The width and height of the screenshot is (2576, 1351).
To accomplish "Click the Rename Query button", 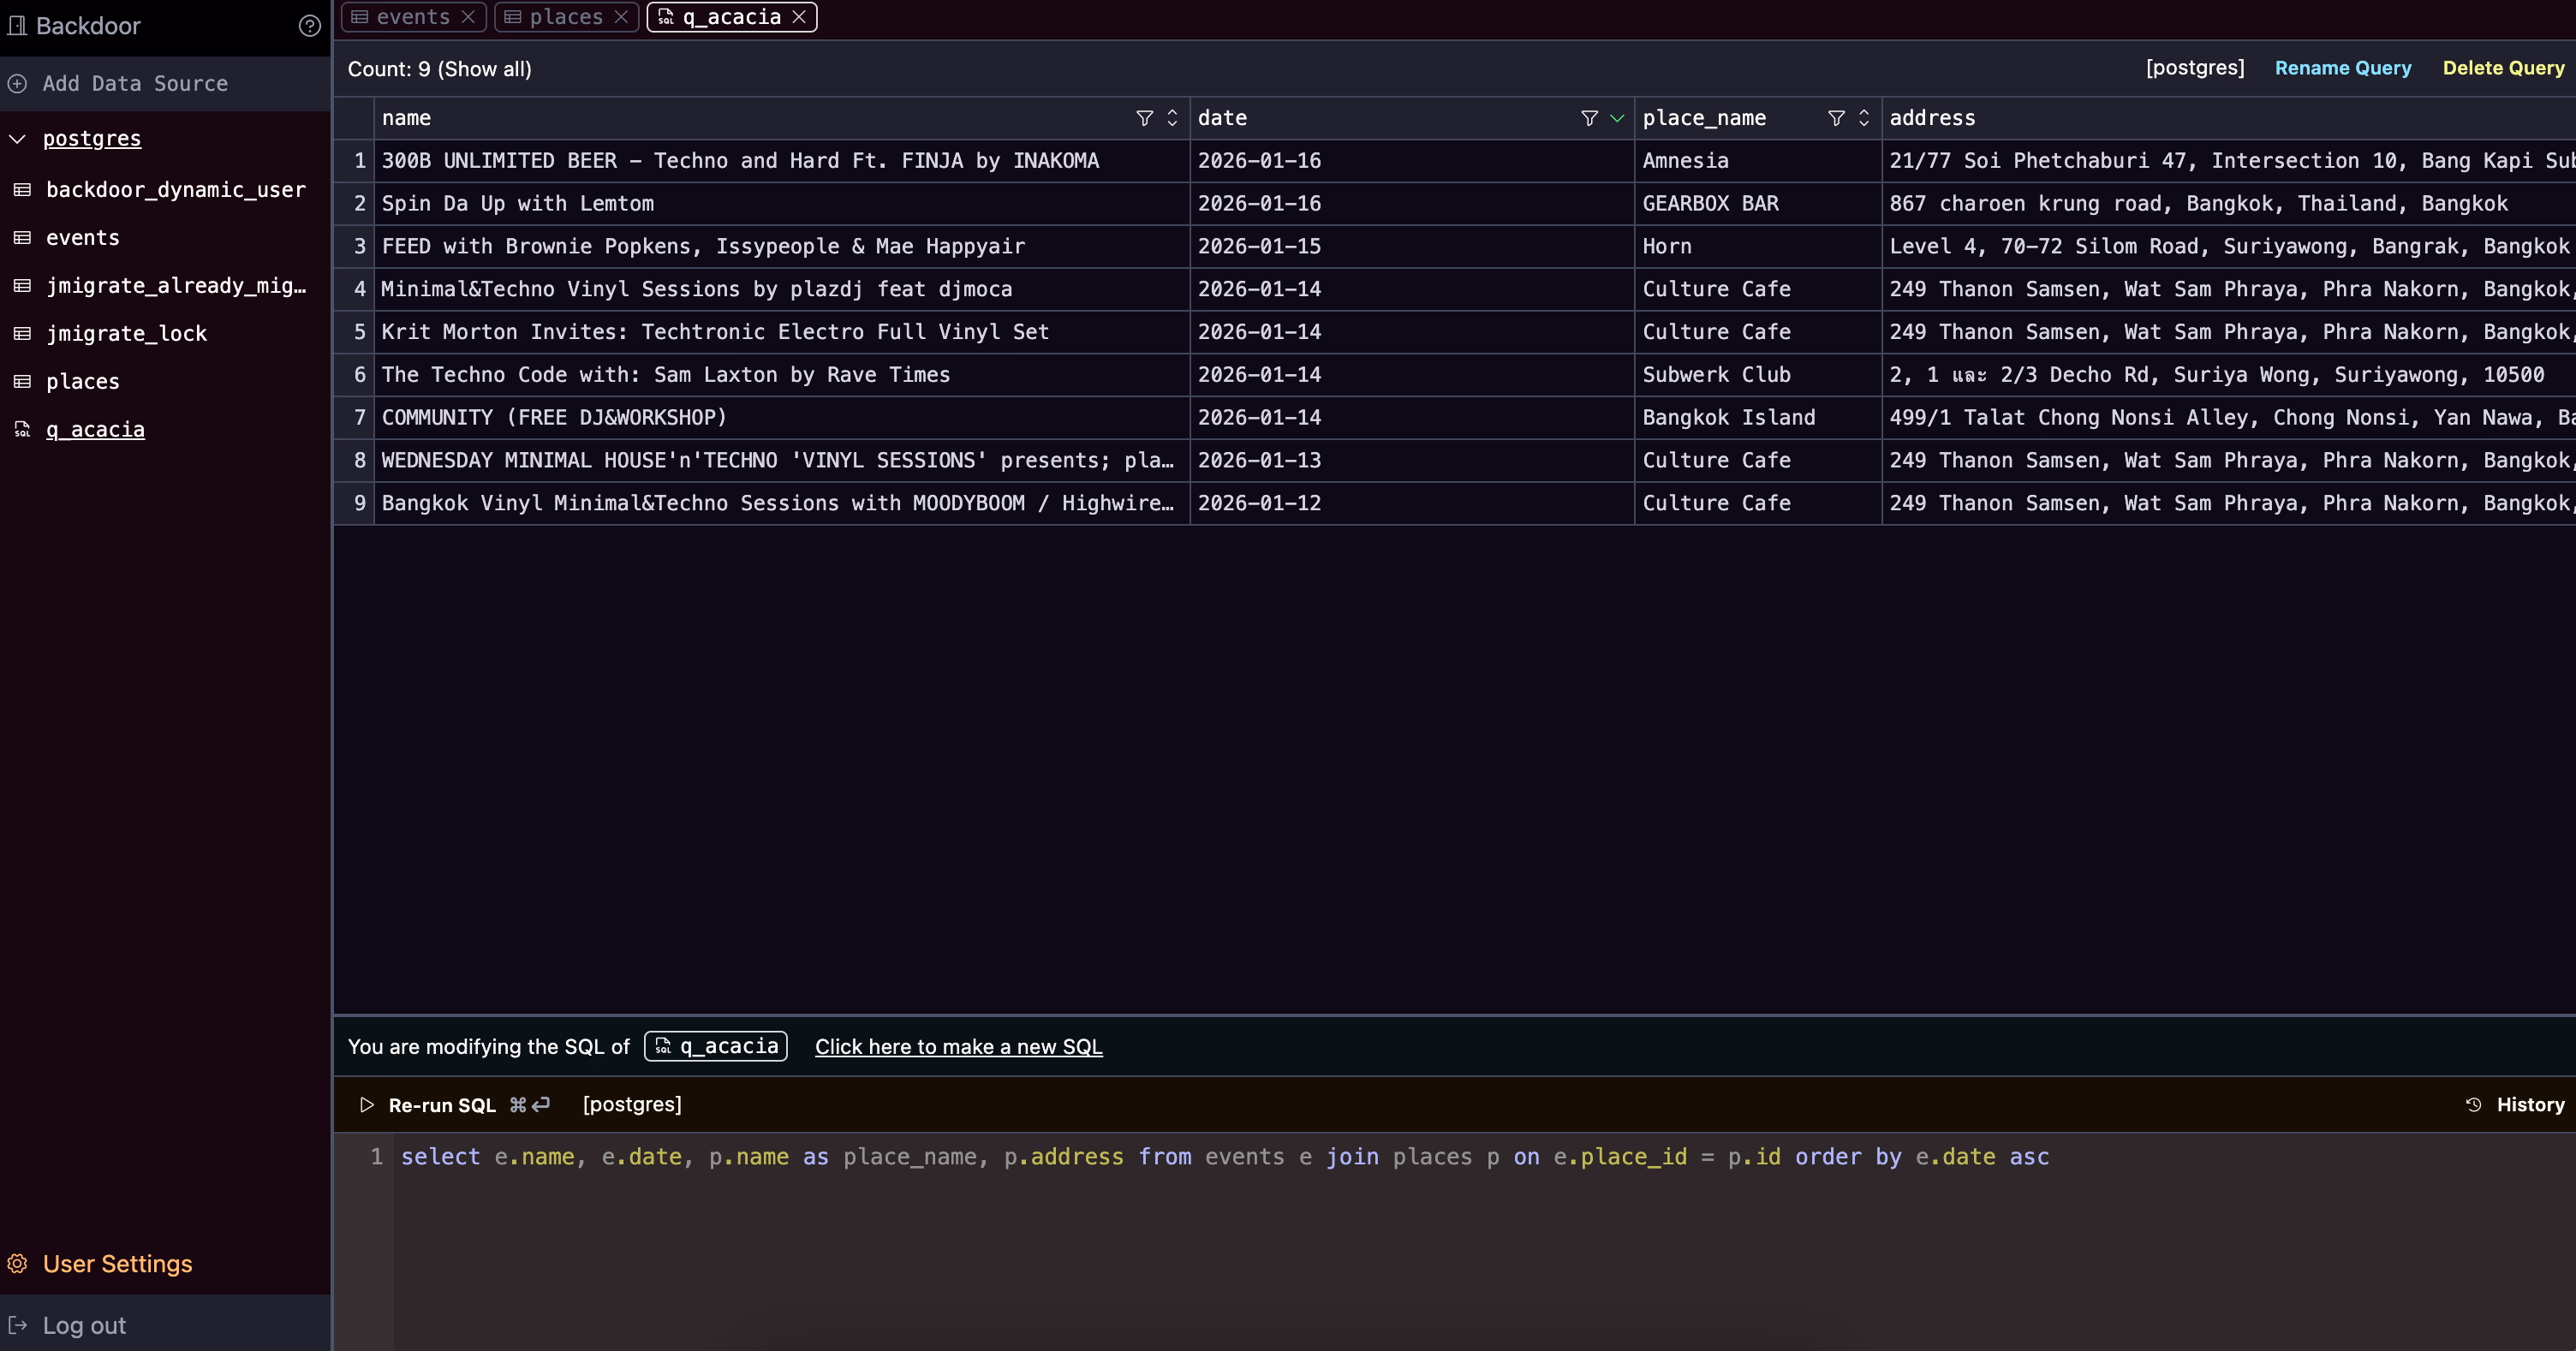I will tap(2342, 68).
